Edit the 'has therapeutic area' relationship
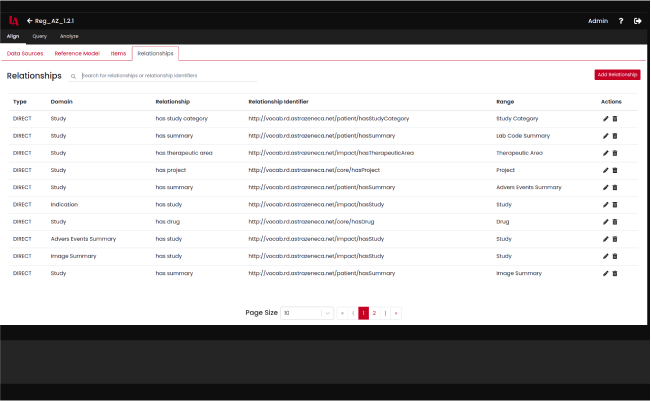The width and height of the screenshot is (651, 401). coord(606,153)
